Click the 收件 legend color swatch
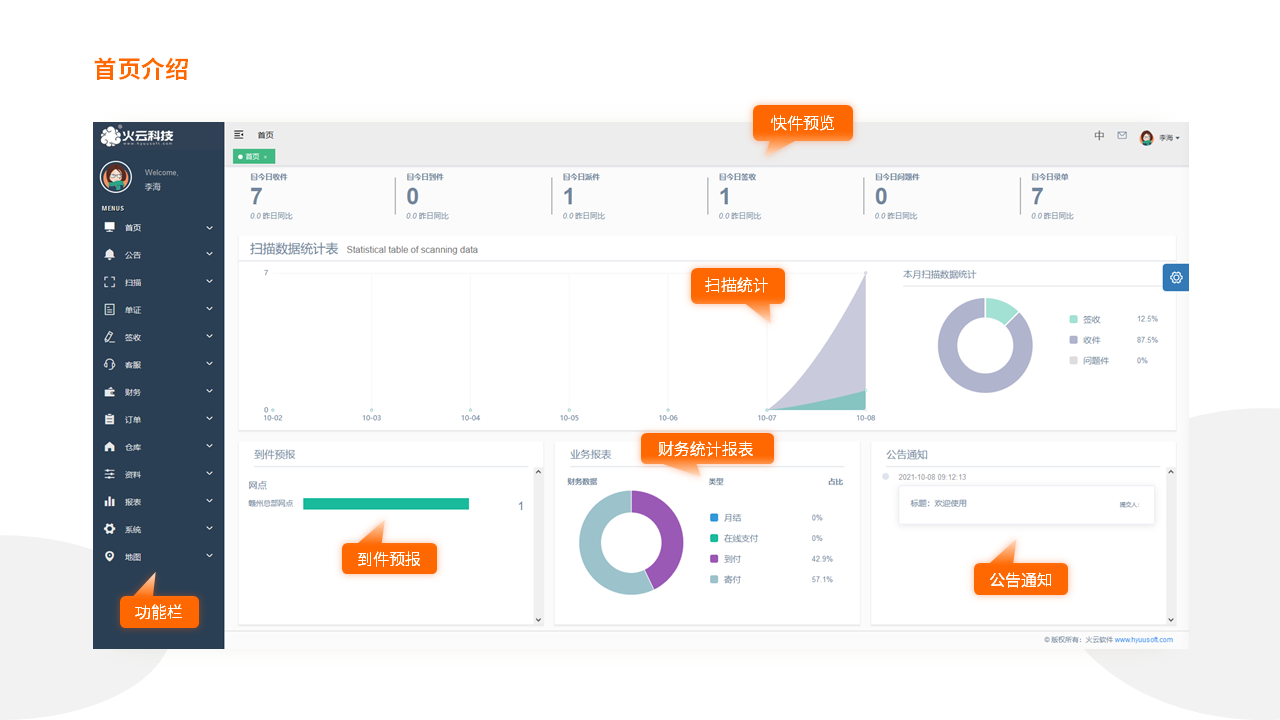Viewport: 1280px width, 720px height. click(x=1073, y=340)
